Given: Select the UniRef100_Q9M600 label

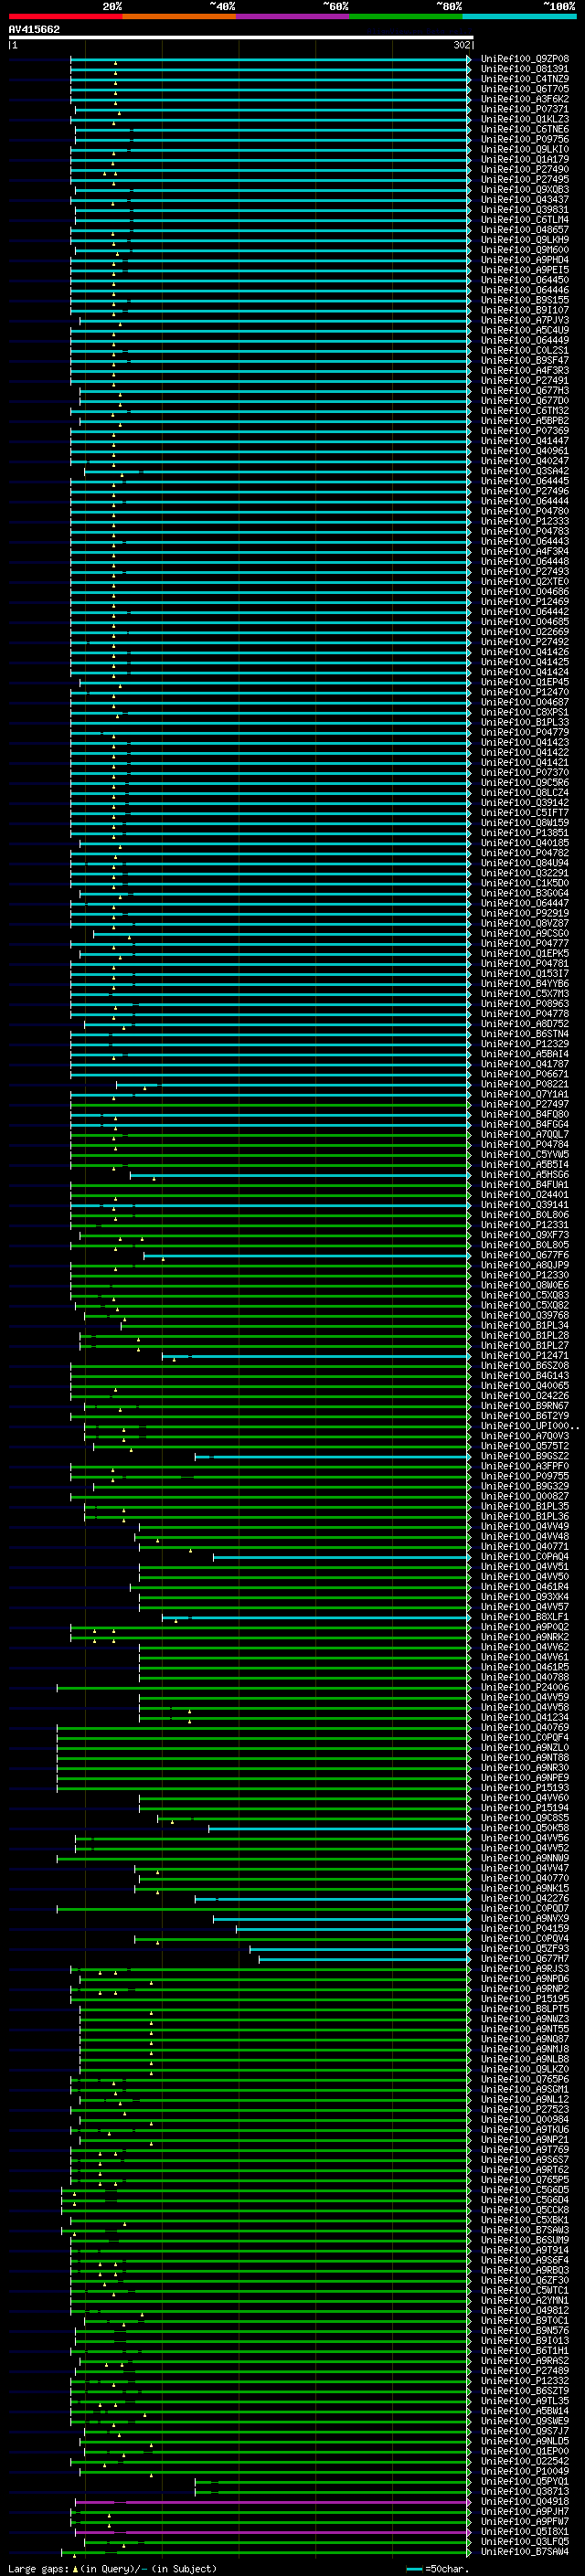Looking at the screenshot, I should tap(525, 250).
